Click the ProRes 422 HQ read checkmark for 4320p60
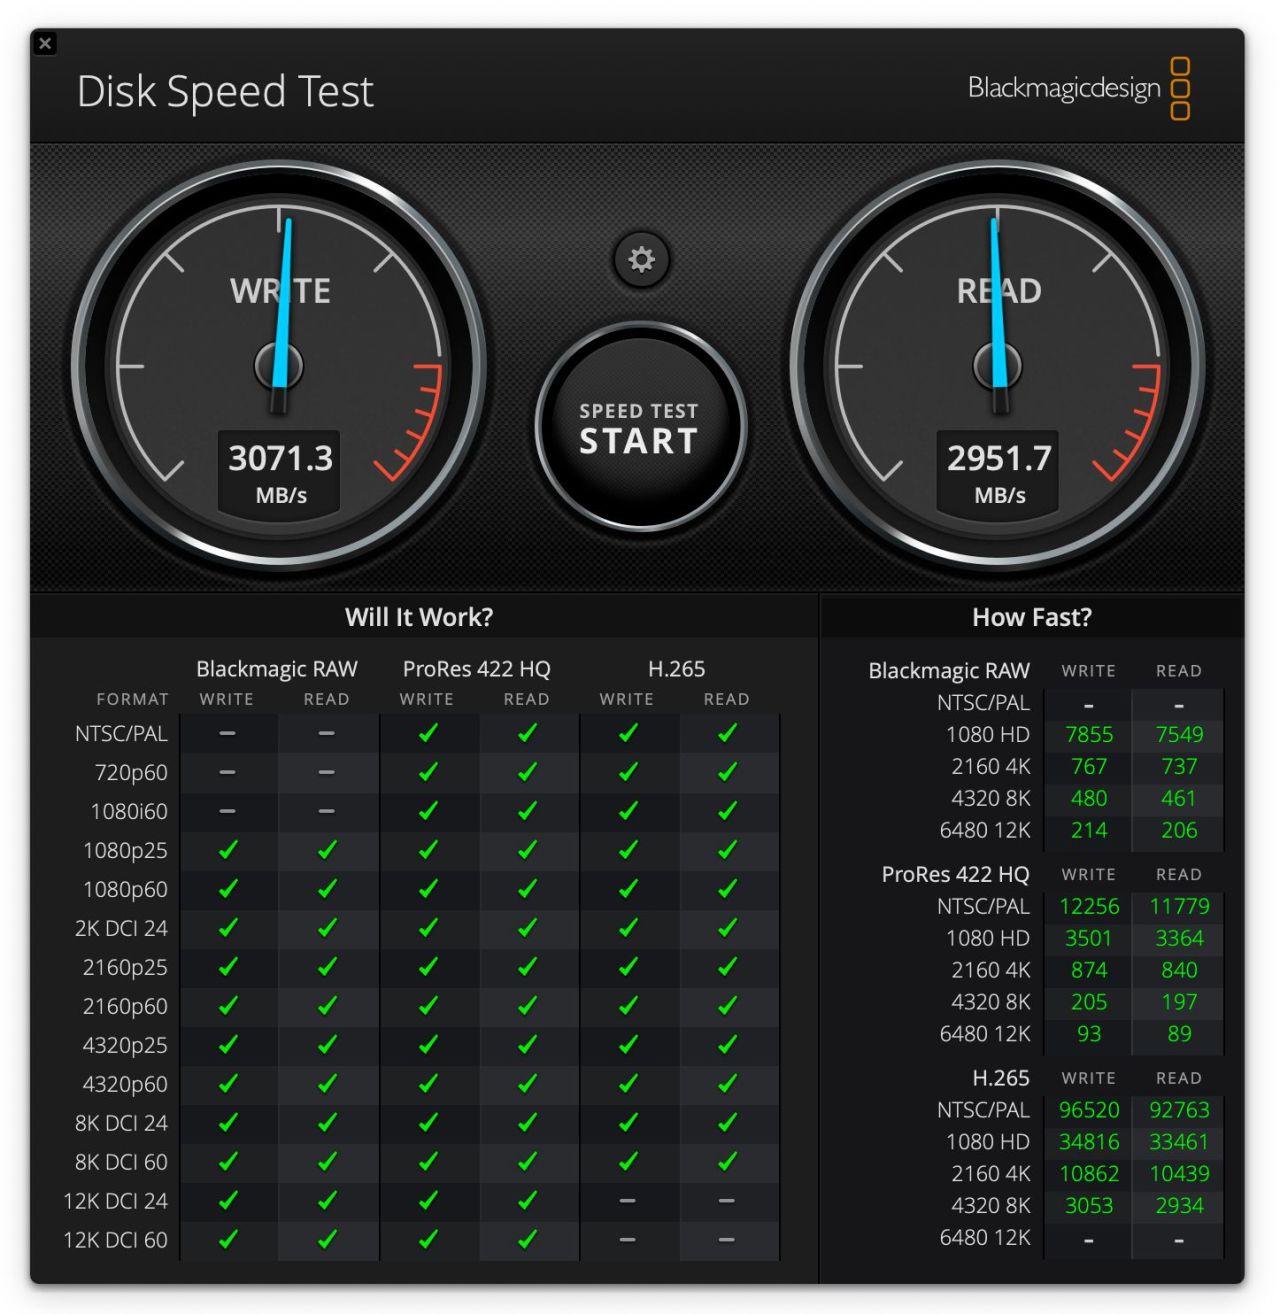 (x=527, y=1084)
